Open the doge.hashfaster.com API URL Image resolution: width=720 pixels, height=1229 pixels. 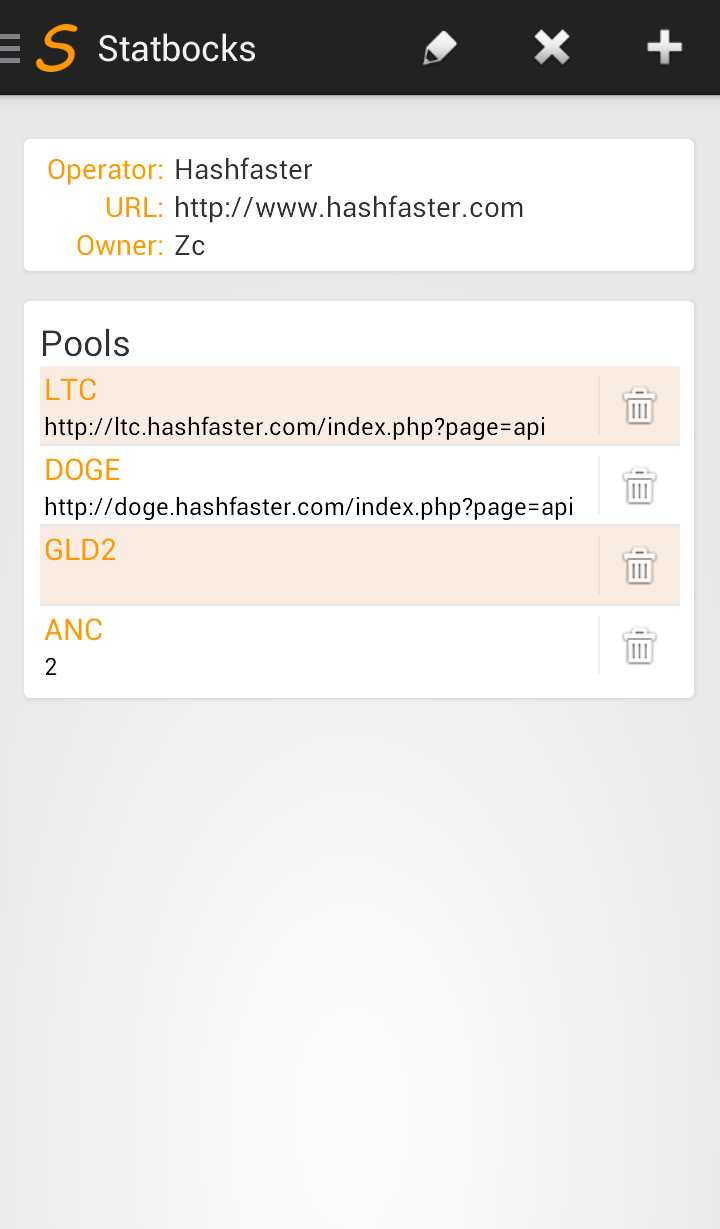(x=309, y=507)
